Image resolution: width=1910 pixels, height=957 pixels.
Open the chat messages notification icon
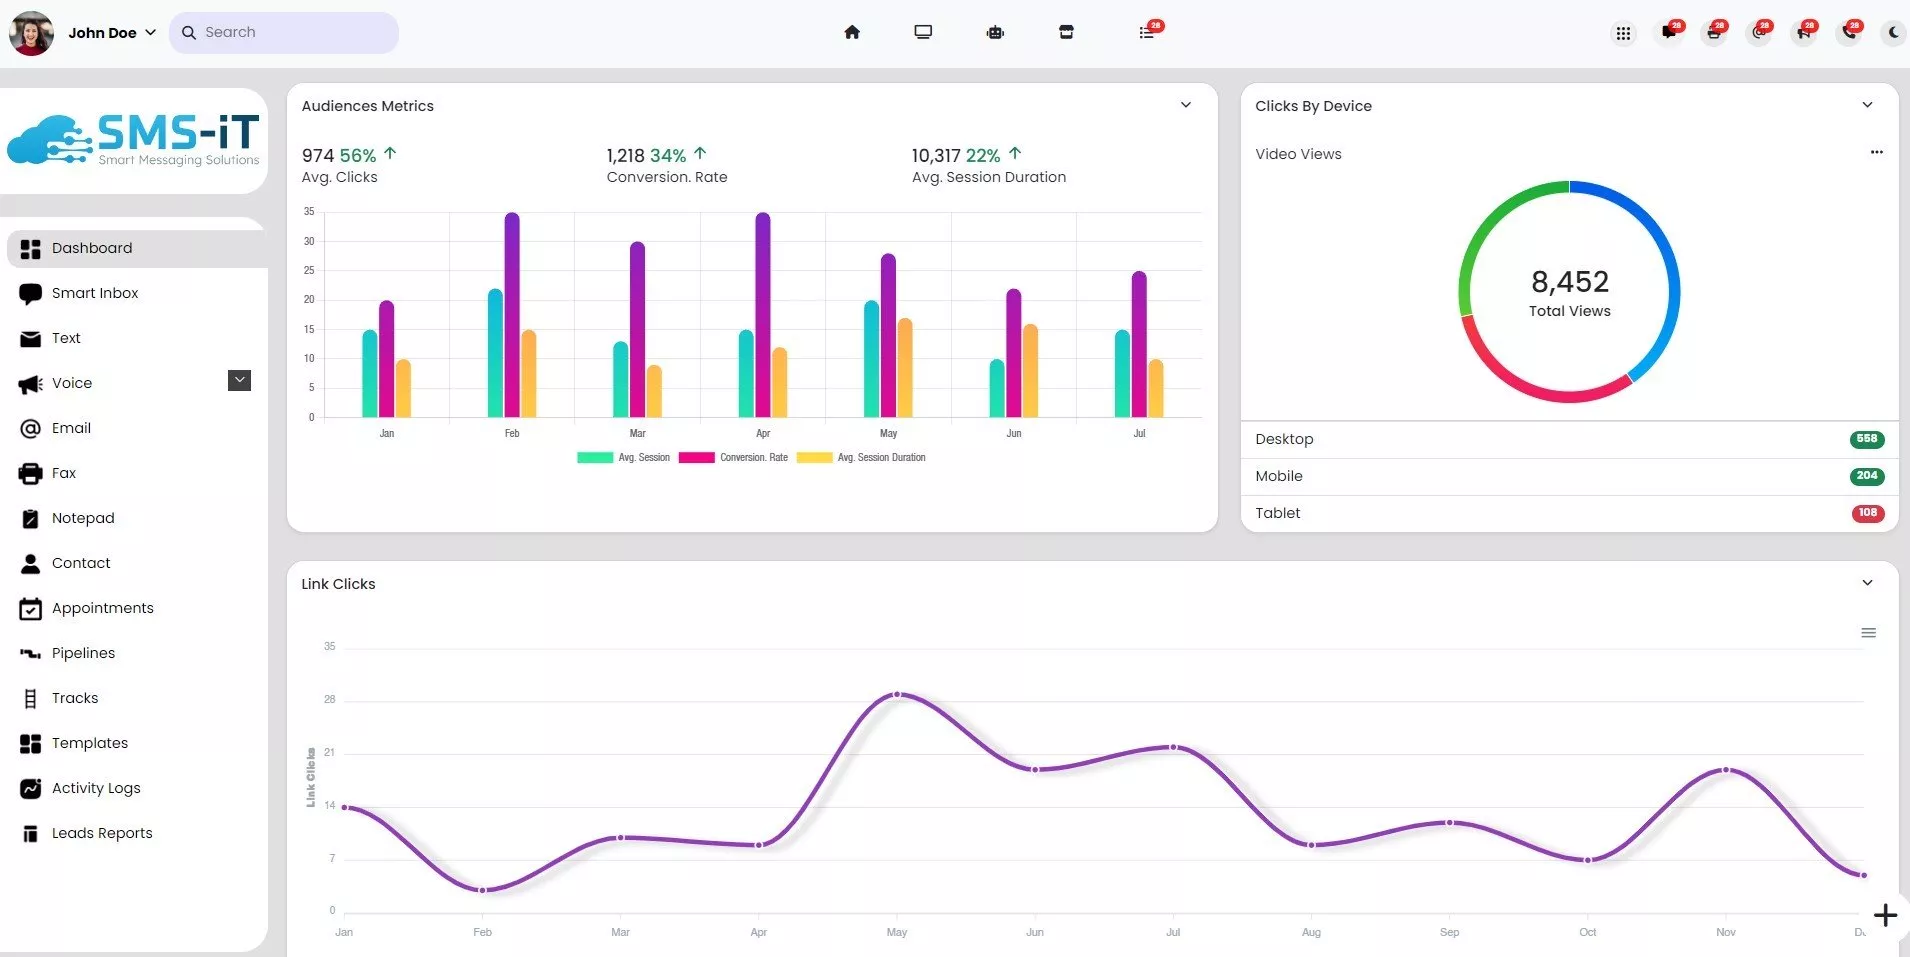(1669, 33)
